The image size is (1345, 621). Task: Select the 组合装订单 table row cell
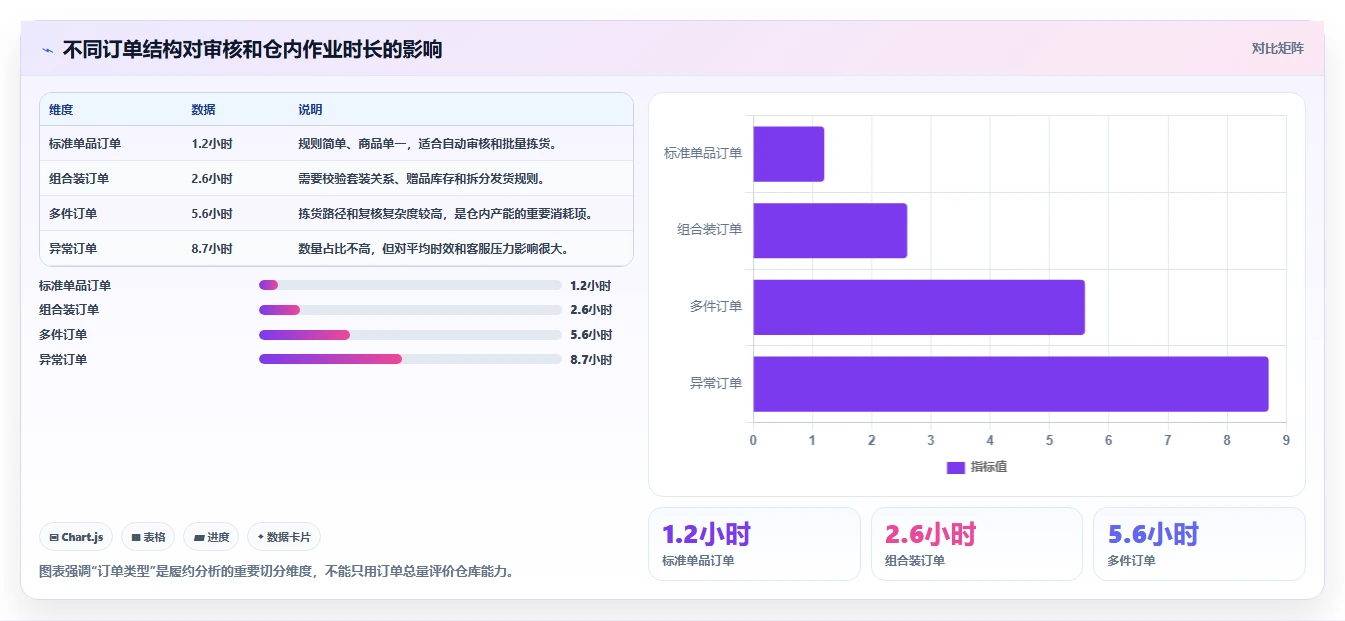[x=79, y=179]
